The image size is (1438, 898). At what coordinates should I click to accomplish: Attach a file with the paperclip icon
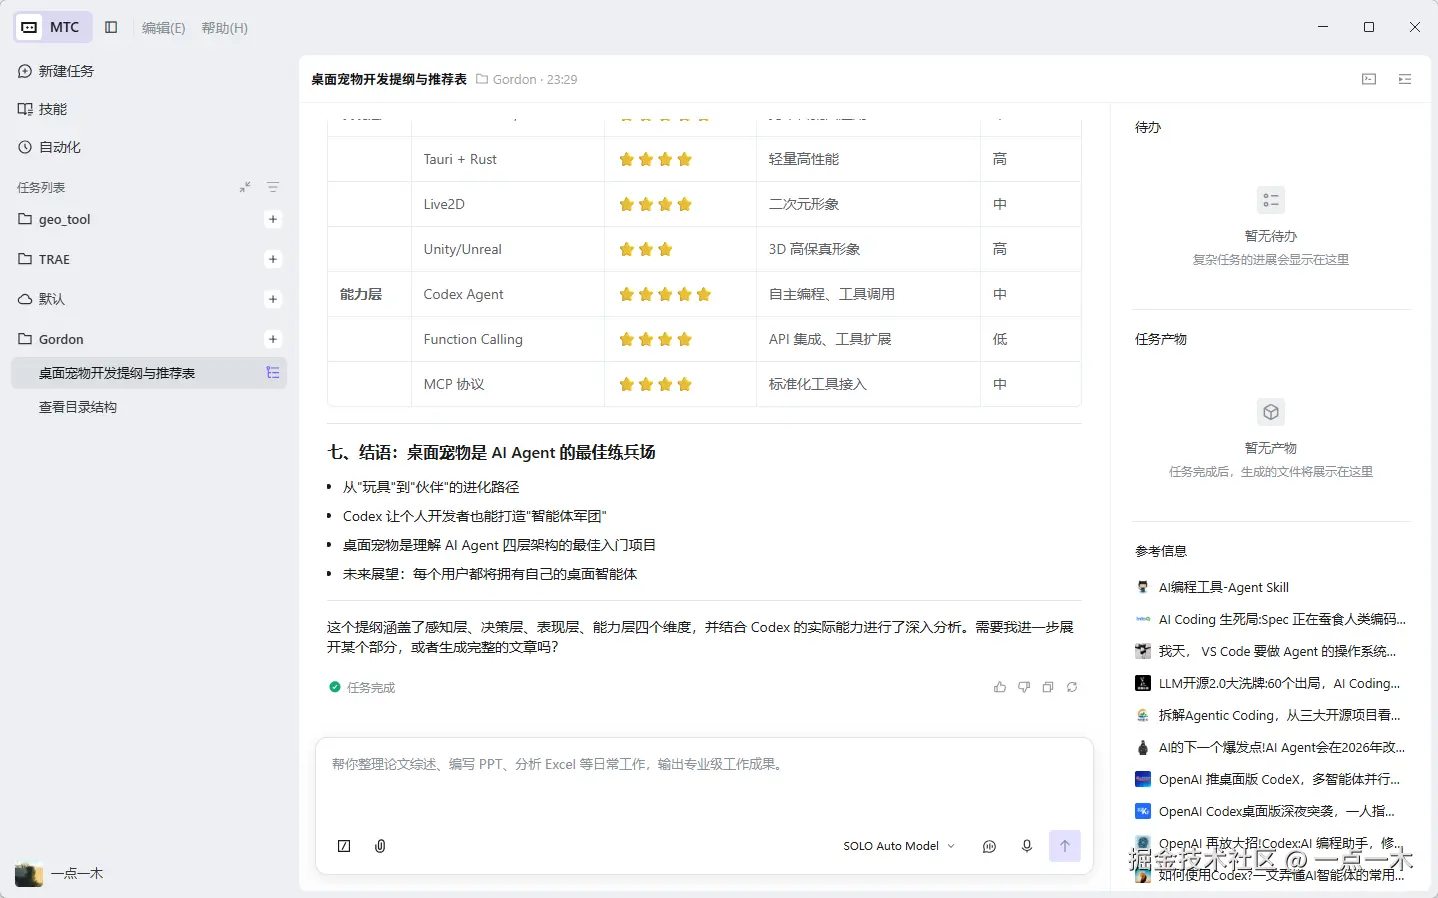coord(380,846)
